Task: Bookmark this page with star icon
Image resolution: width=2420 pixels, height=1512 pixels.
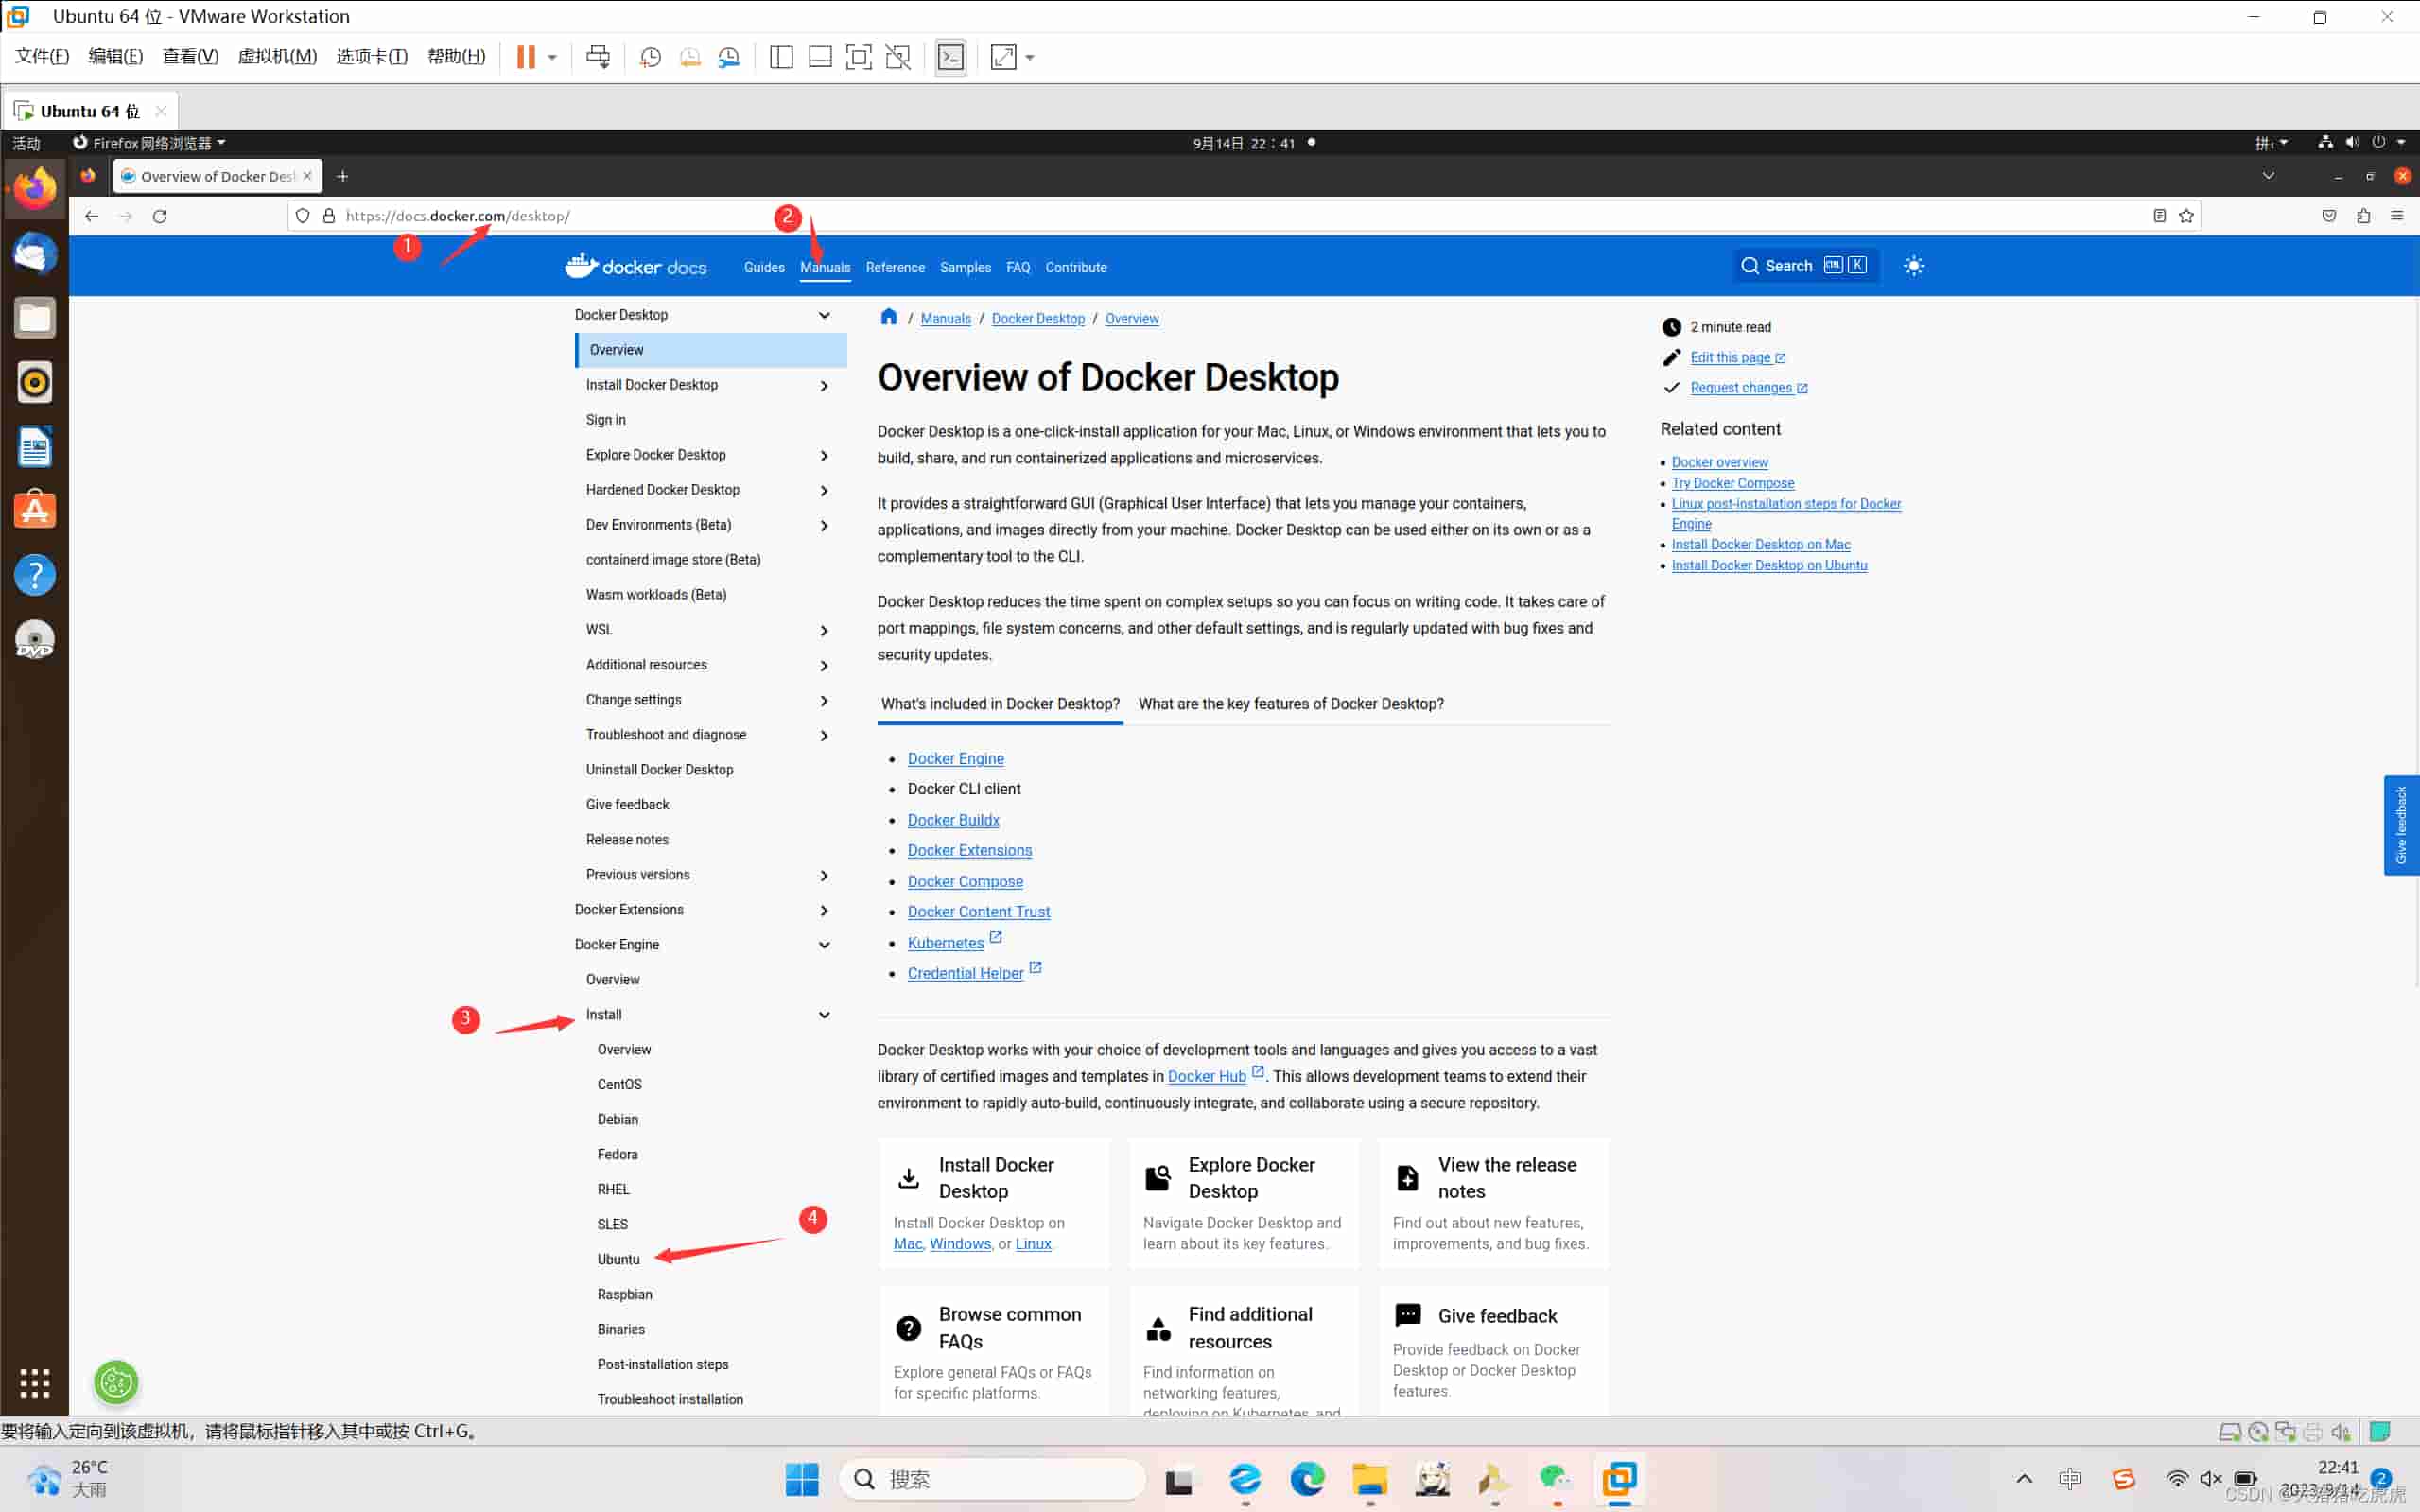Action: click(2186, 216)
